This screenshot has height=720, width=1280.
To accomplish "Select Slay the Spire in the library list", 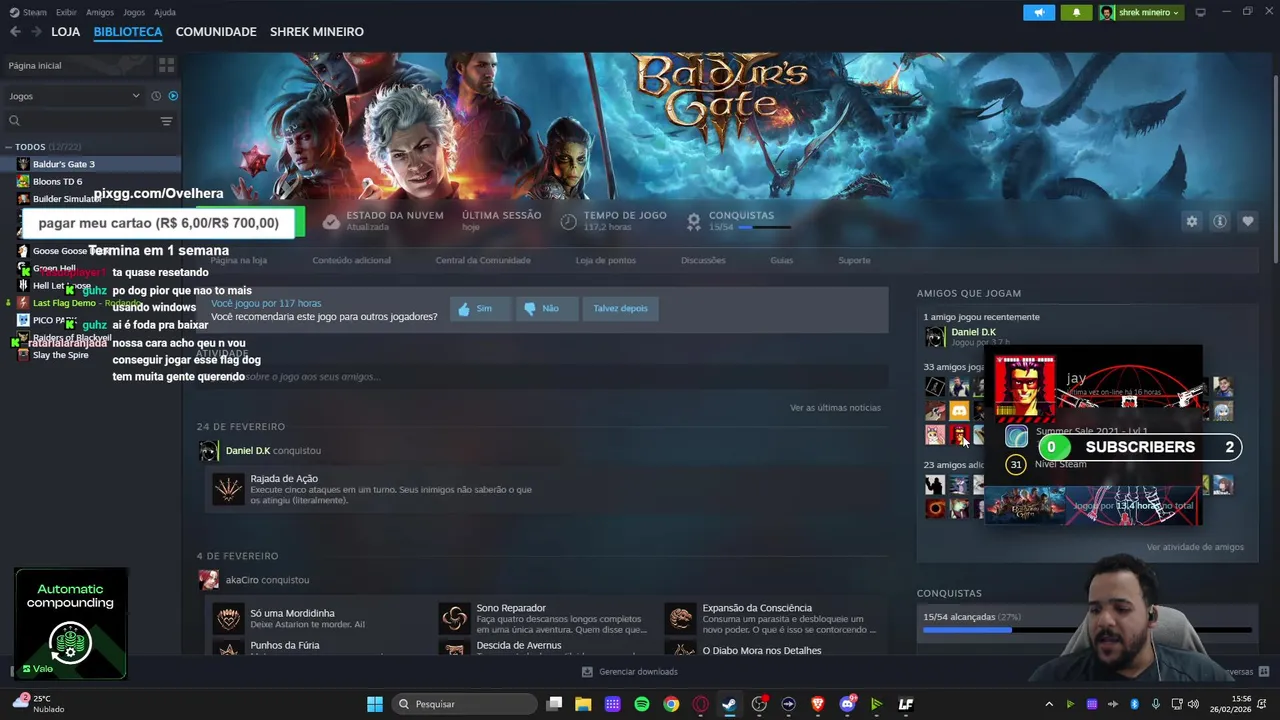I will [90, 355].
